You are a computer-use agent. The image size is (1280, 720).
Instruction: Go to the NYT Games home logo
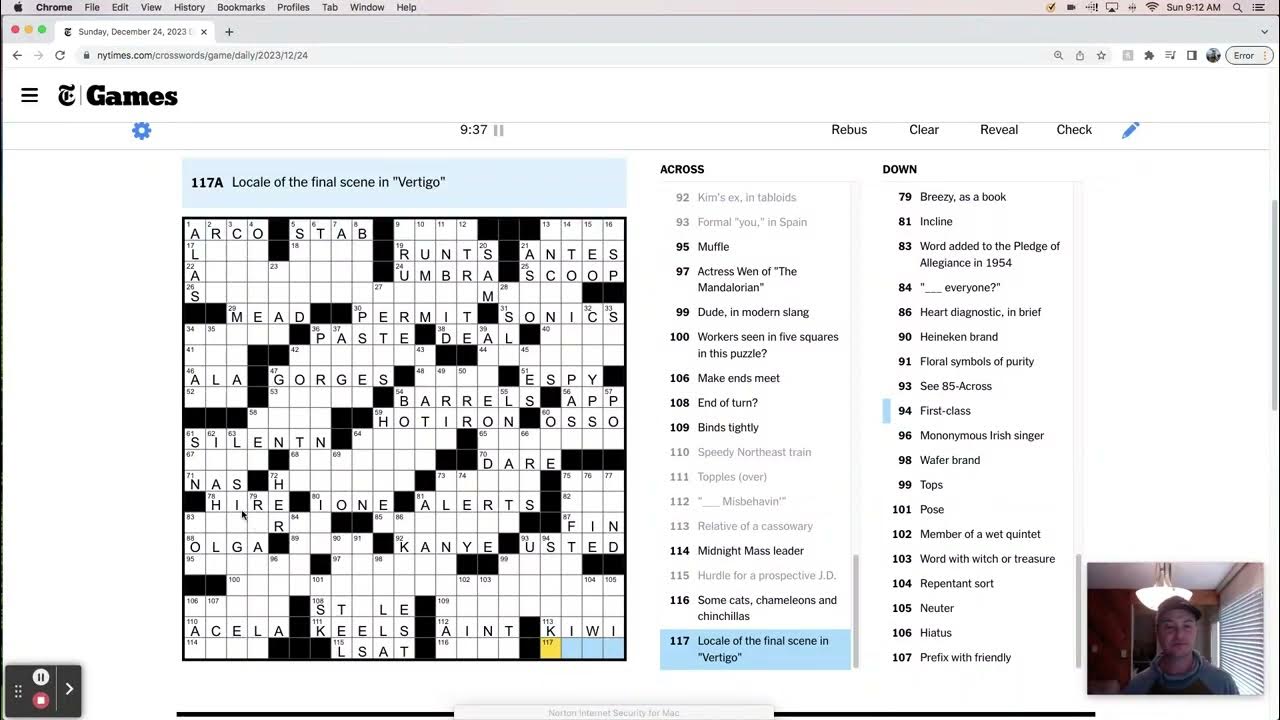117,96
